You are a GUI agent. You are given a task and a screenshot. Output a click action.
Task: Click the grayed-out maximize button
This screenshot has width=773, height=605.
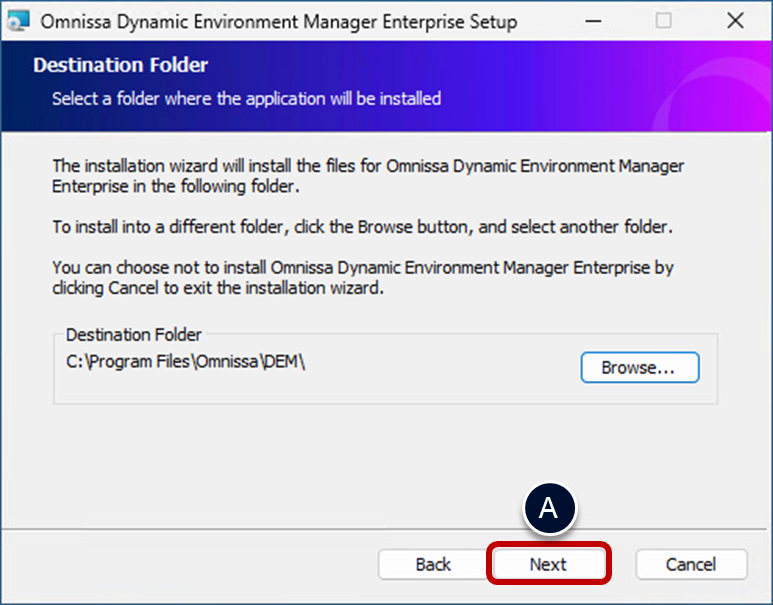pyautogui.click(x=663, y=21)
